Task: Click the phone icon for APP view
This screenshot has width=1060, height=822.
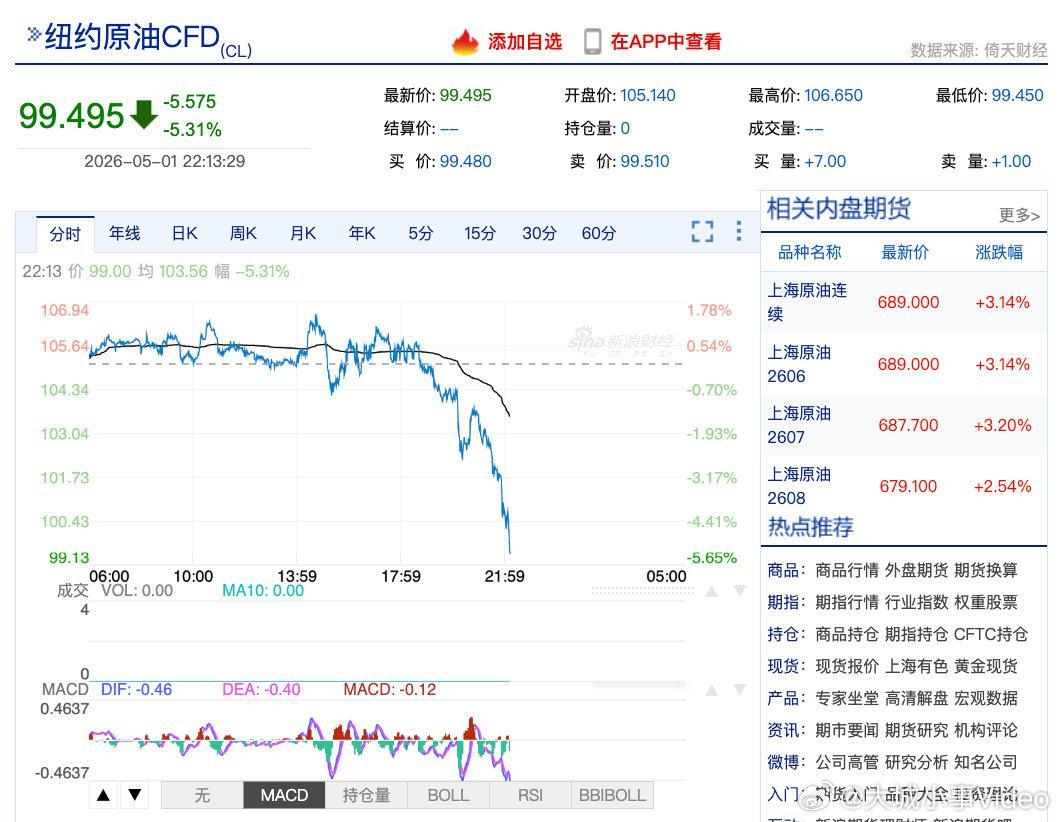Action: [592, 42]
